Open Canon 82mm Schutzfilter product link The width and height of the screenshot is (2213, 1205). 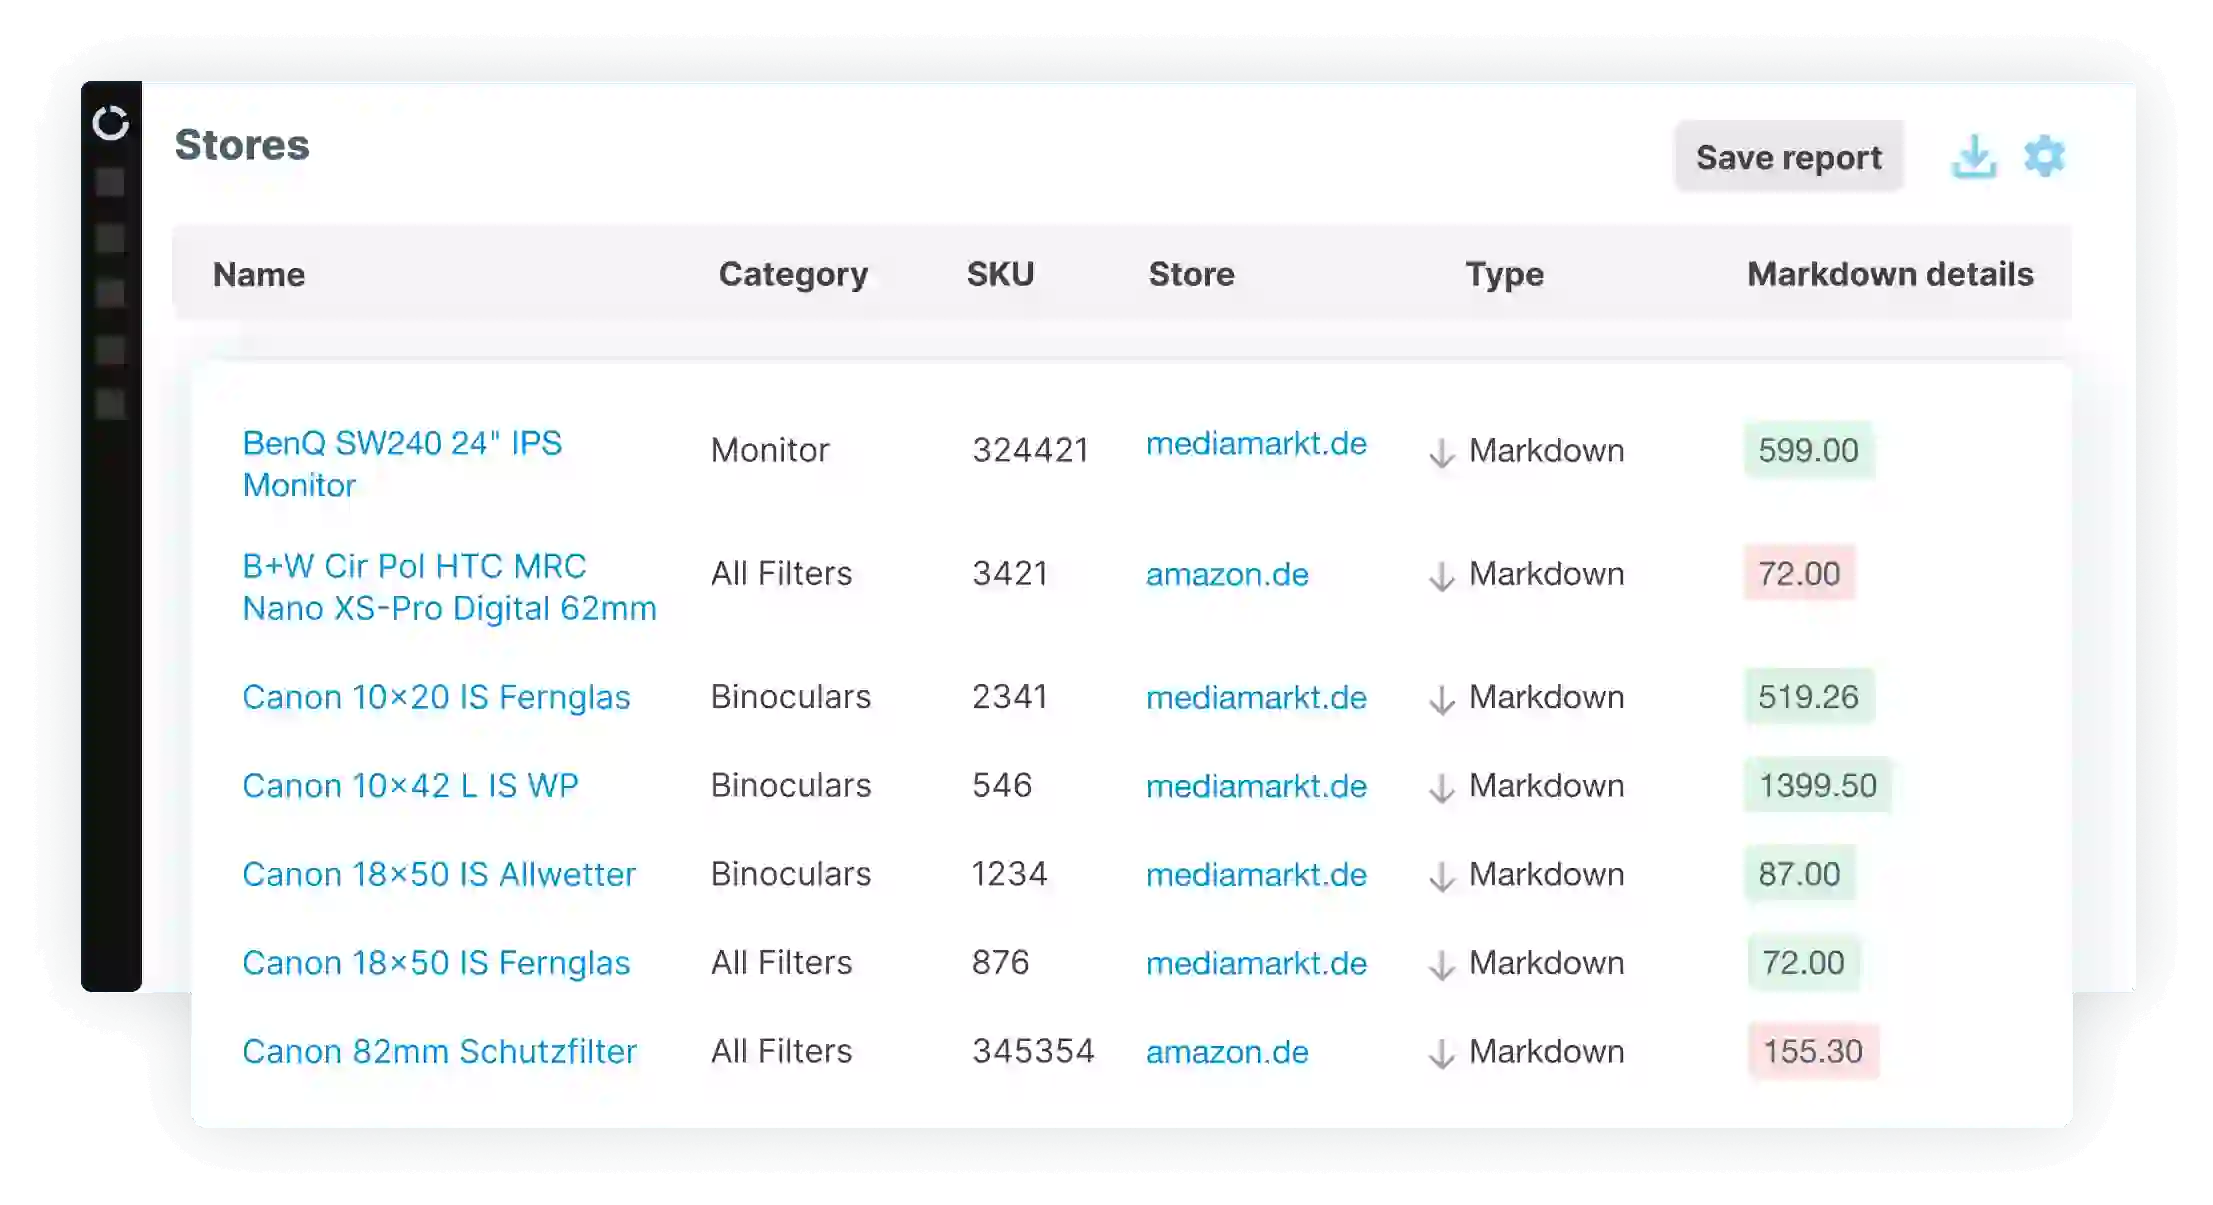tap(439, 1051)
